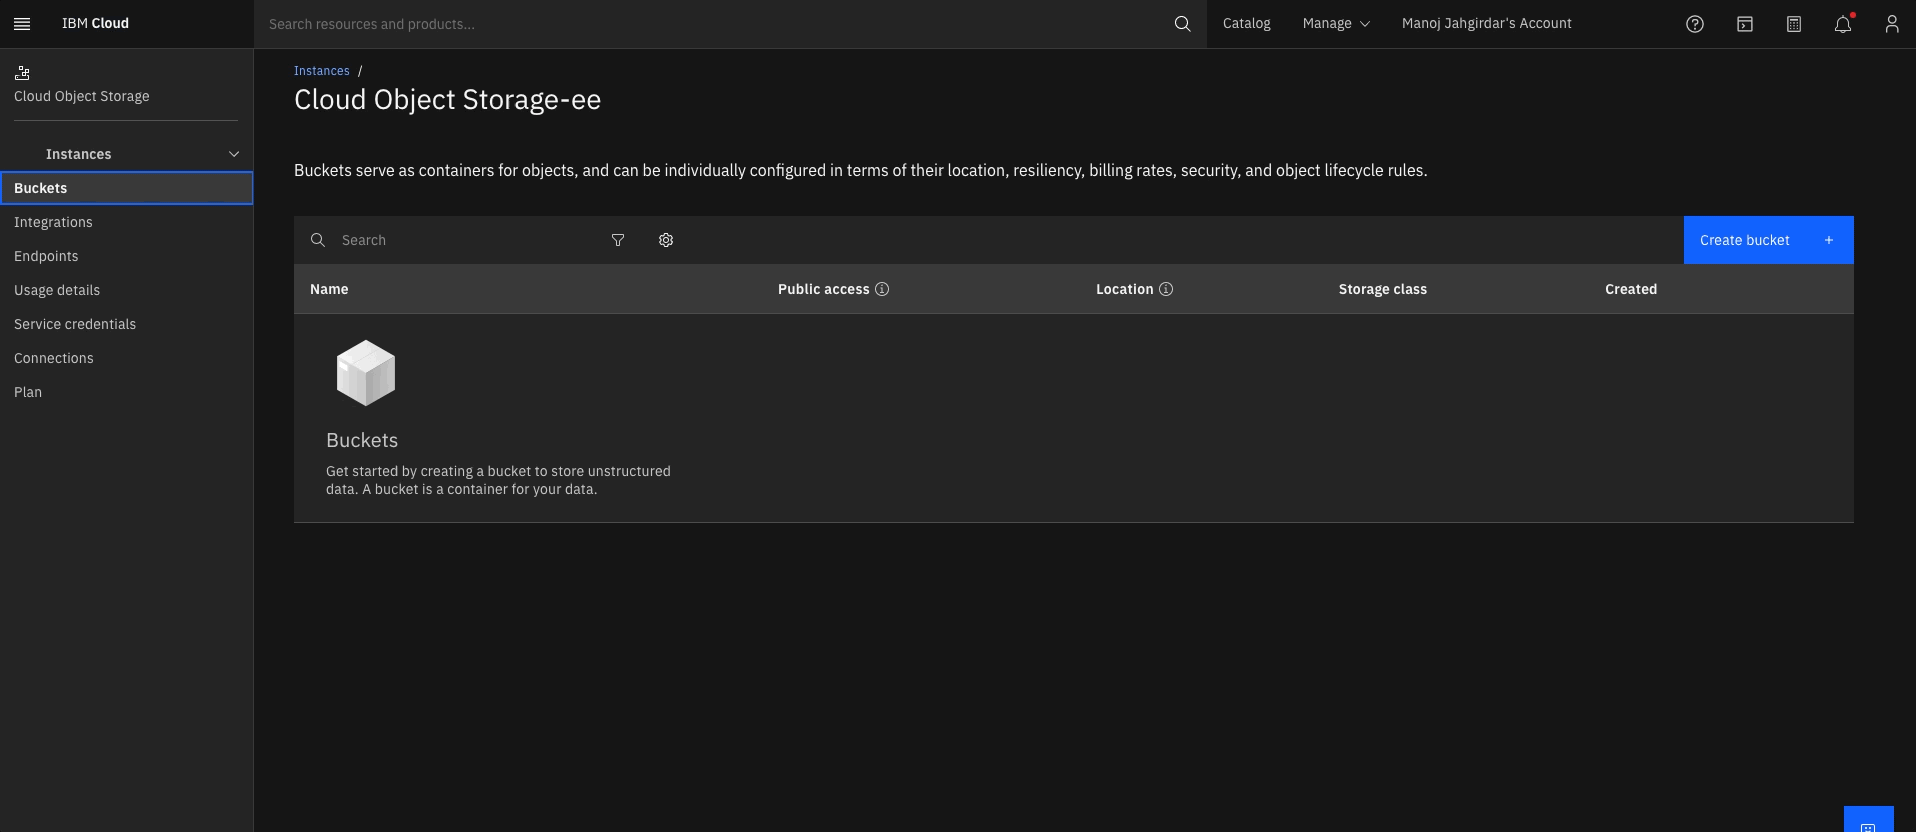Click the Buckets empty-state cube image
Image resolution: width=1916 pixels, height=832 pixels.
click(x=366, y=373)
